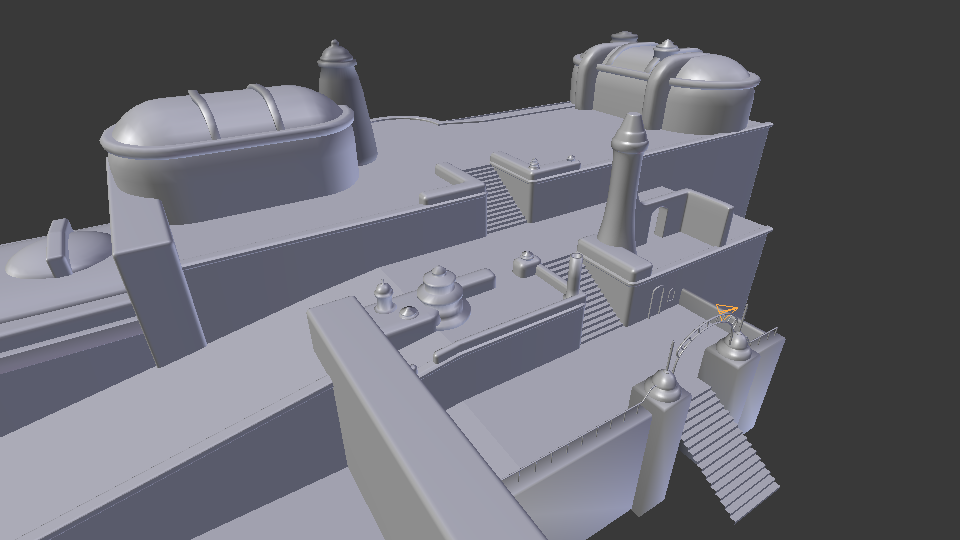Select the arched doorway in the walled enclosure
Image resolution: width=960 pixels, height=540 pixels.
point(660,222)
